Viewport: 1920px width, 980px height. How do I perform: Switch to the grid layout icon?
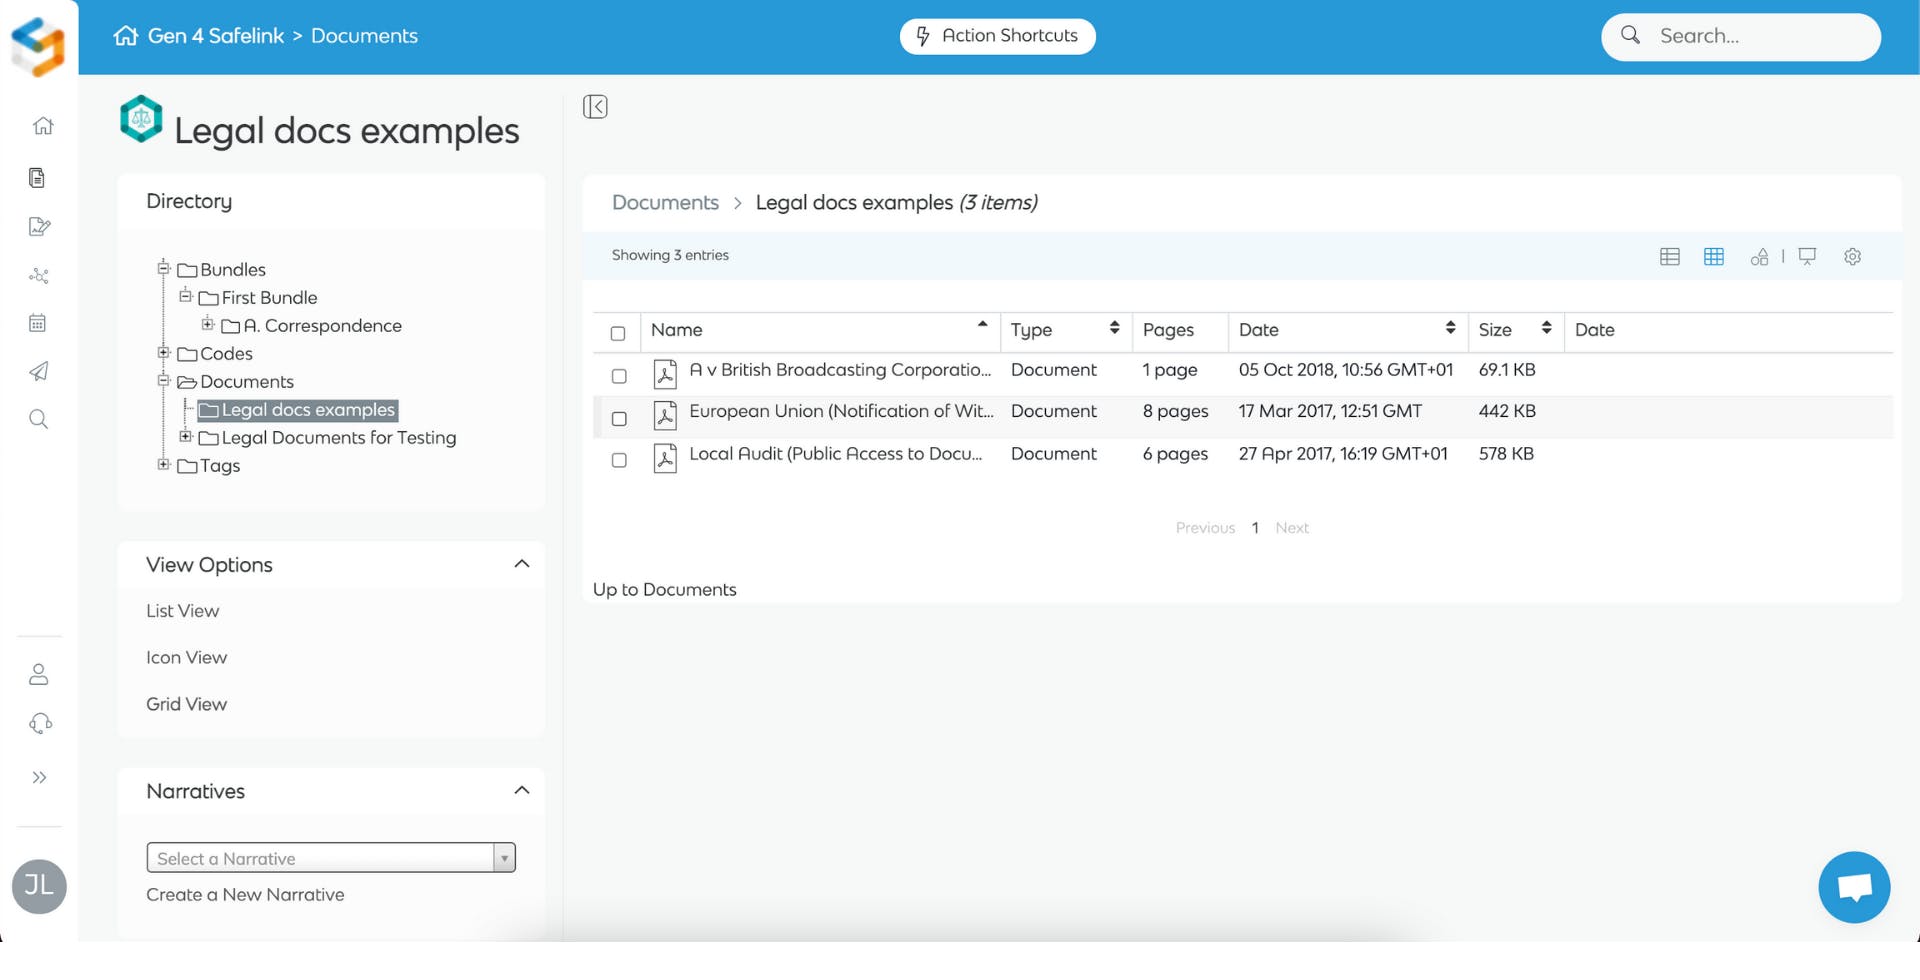click(1713, 257)
